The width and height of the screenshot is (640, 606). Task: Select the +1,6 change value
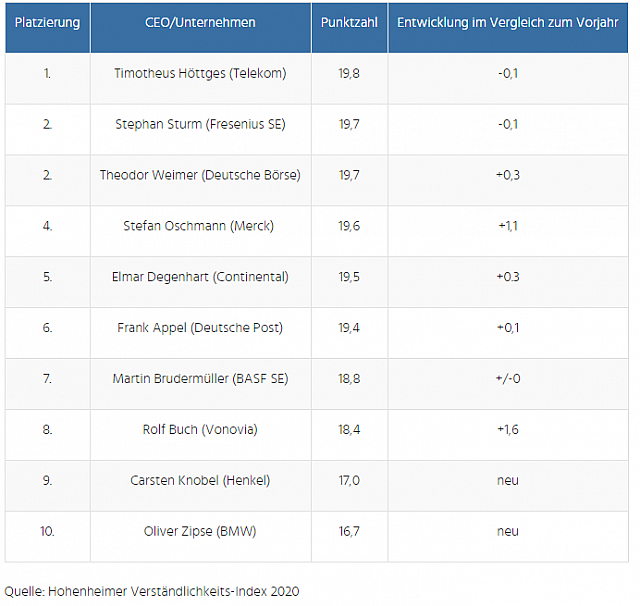[x=508, y=430]
